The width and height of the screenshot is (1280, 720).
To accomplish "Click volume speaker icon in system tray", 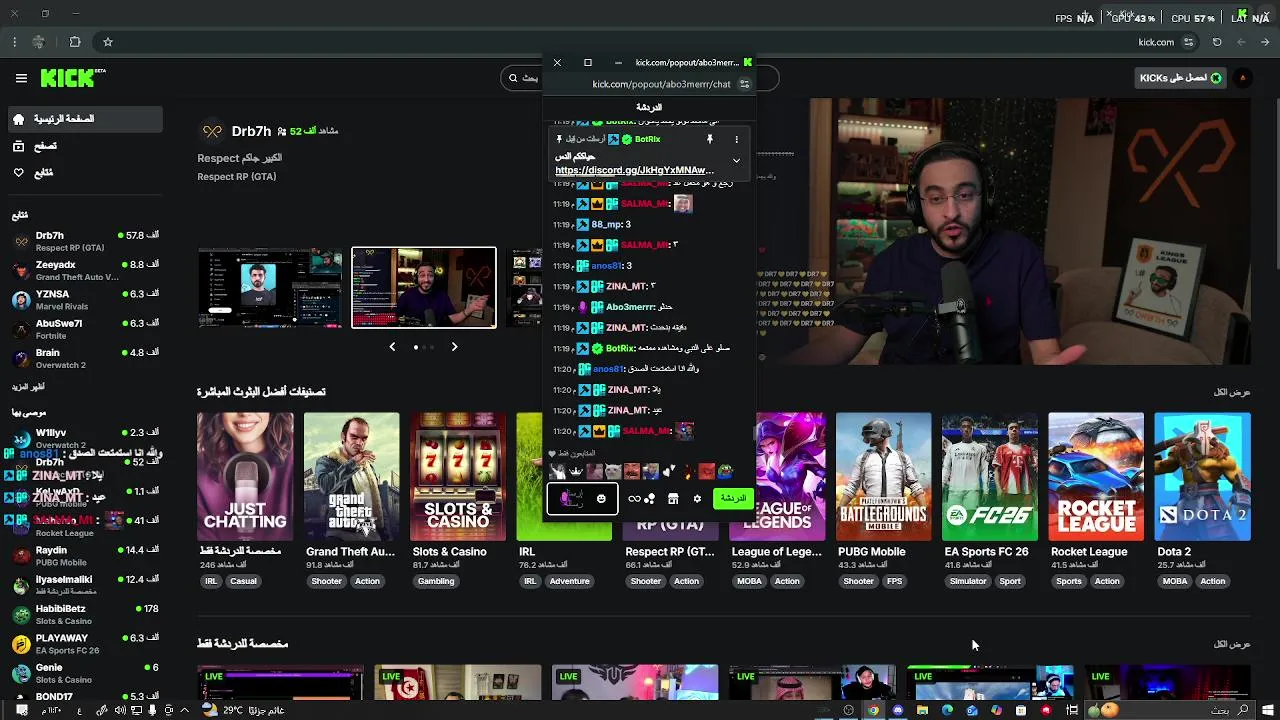I will (x=120, y=710).
